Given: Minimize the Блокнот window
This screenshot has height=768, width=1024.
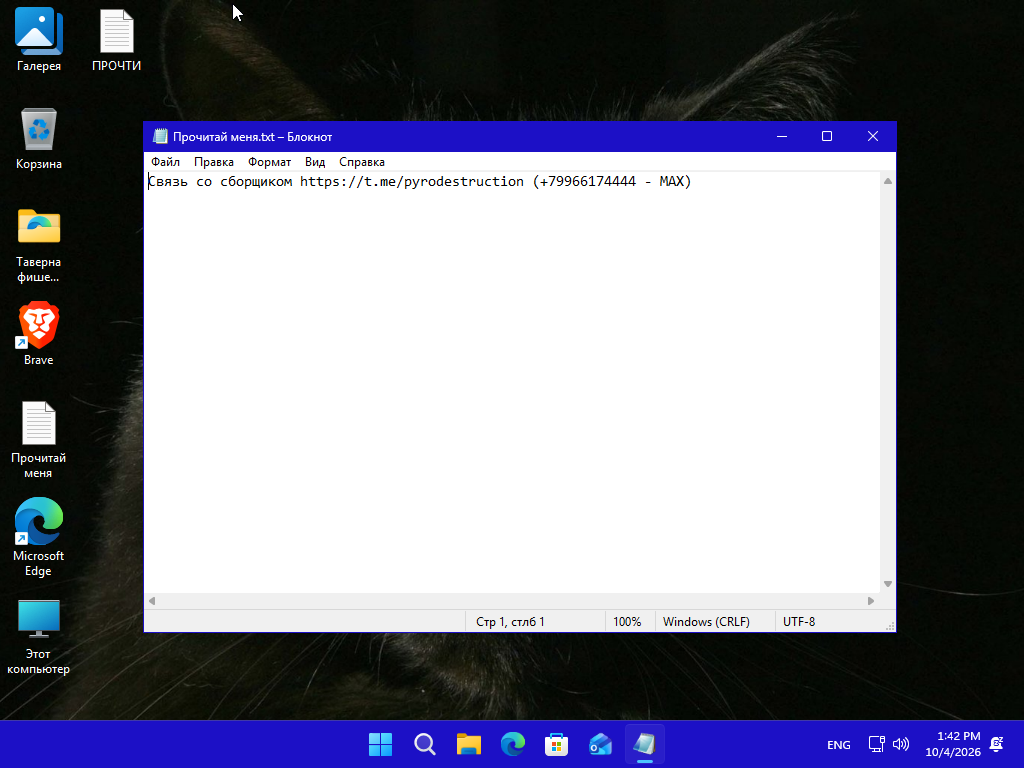Looking at the screenshot, I should coord(782,136).
